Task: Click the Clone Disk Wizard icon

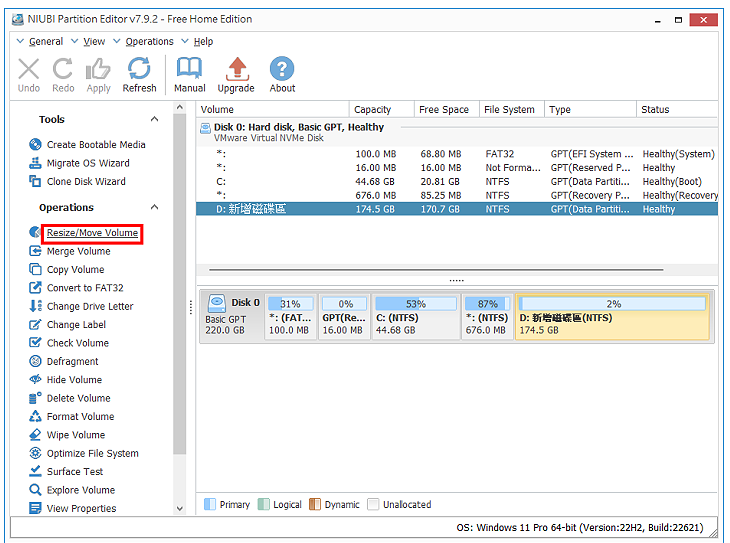Action: coord(35,181)
